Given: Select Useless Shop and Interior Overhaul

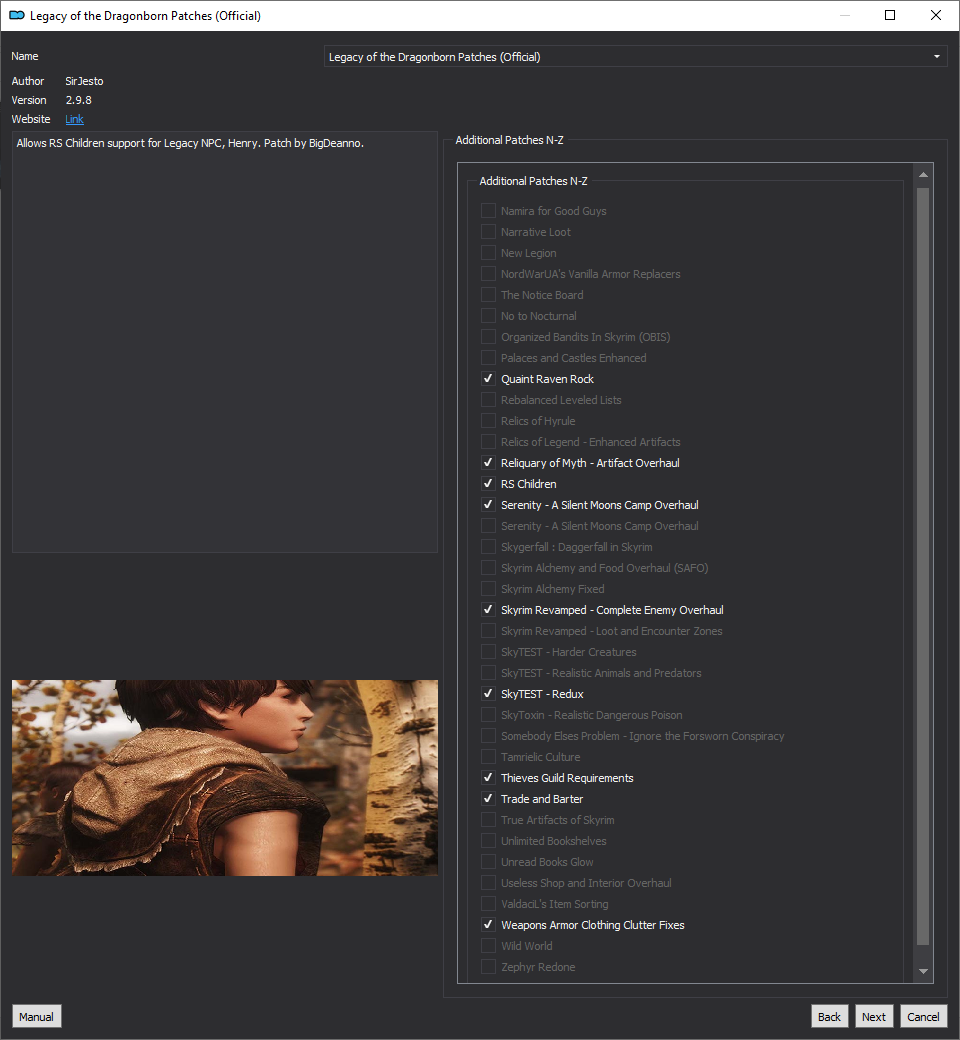Looking at the screenshot, I should pos(488,883).
